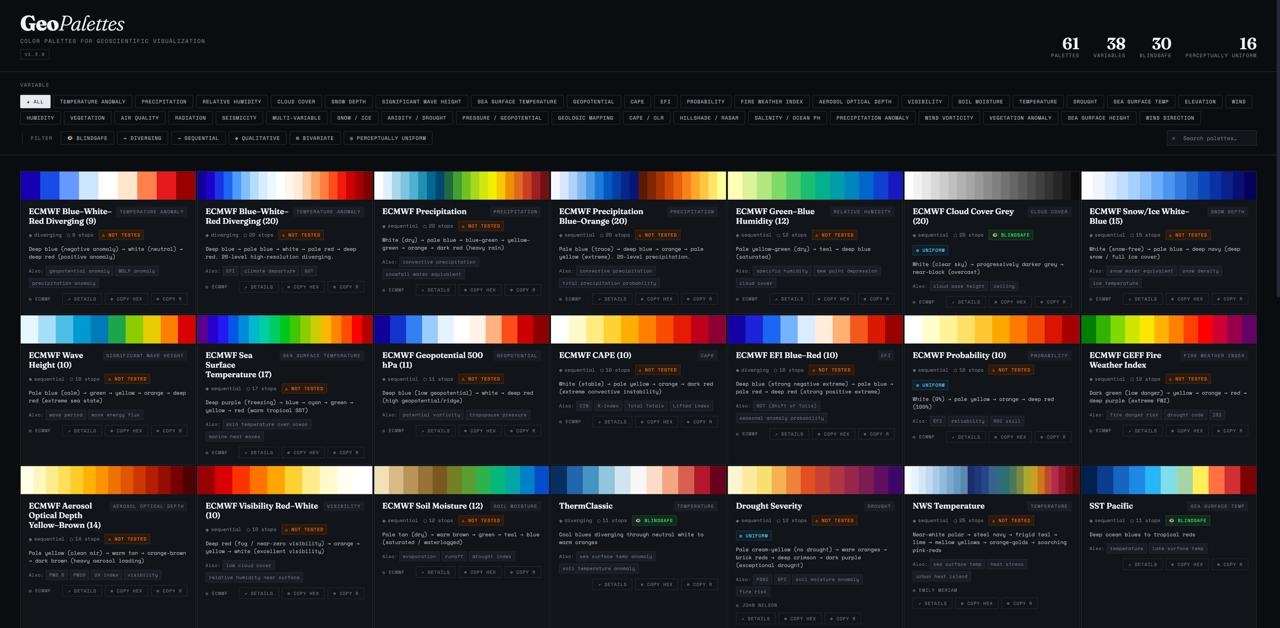The width and height of the screenshot is (1280, 628).
Task: Copy Hex for Drought Severity card
Action: coord(799,619)
